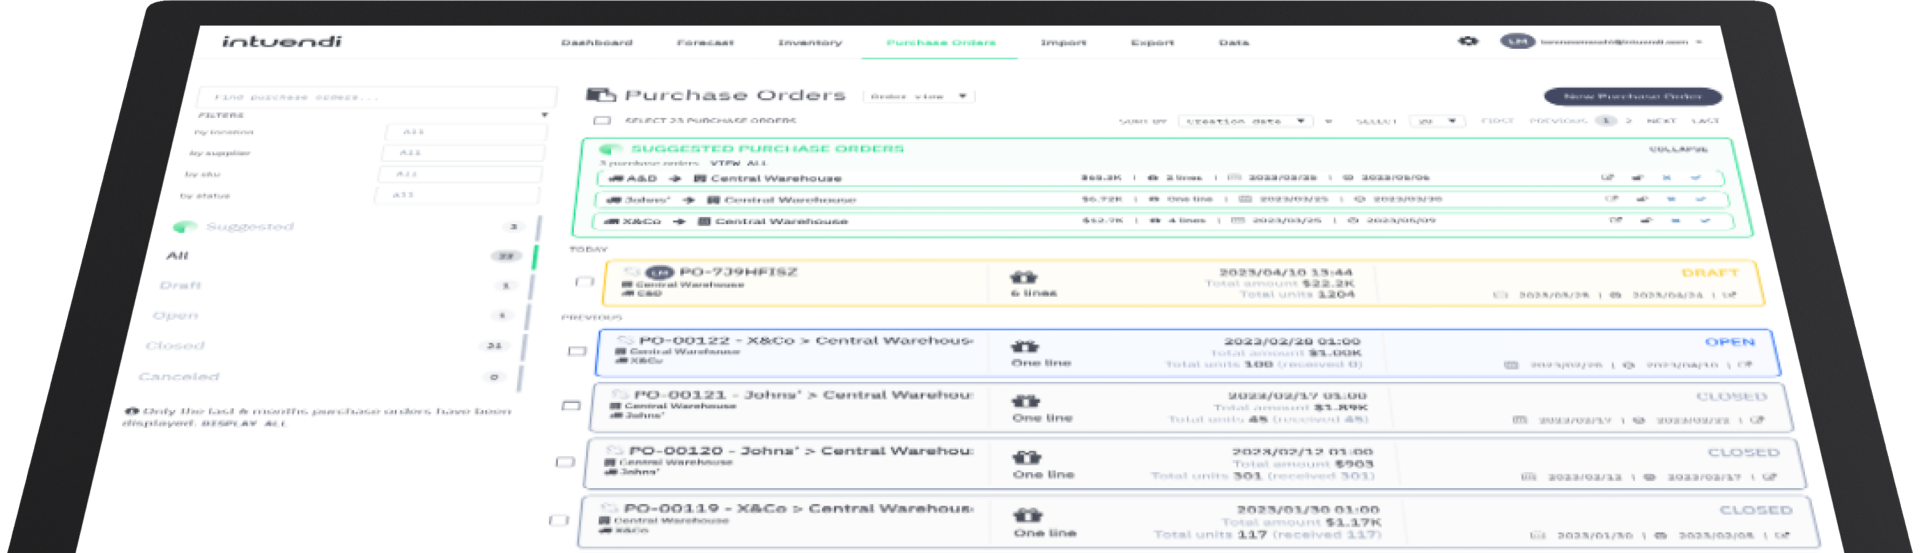Confirm the A&D suggested order checkmark
Image resolution: width=1920 pixels, height=553 pixels.
pyautogui.click(x=1695, y=177)
